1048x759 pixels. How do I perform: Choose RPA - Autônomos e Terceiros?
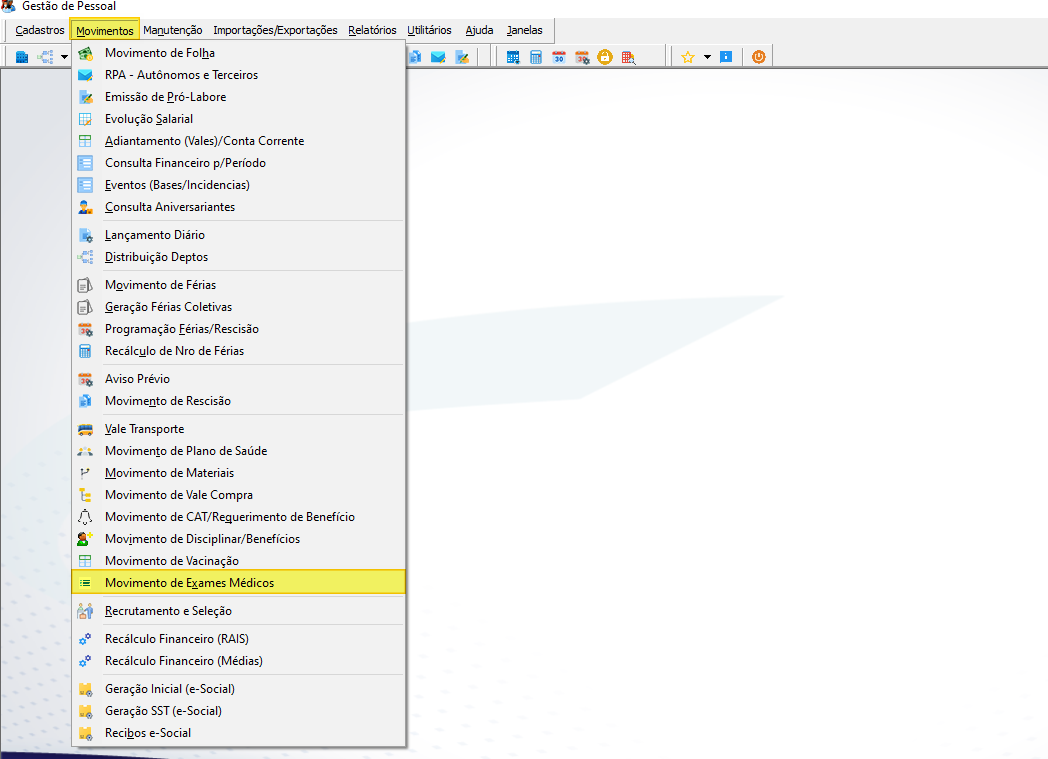(238, 75)
